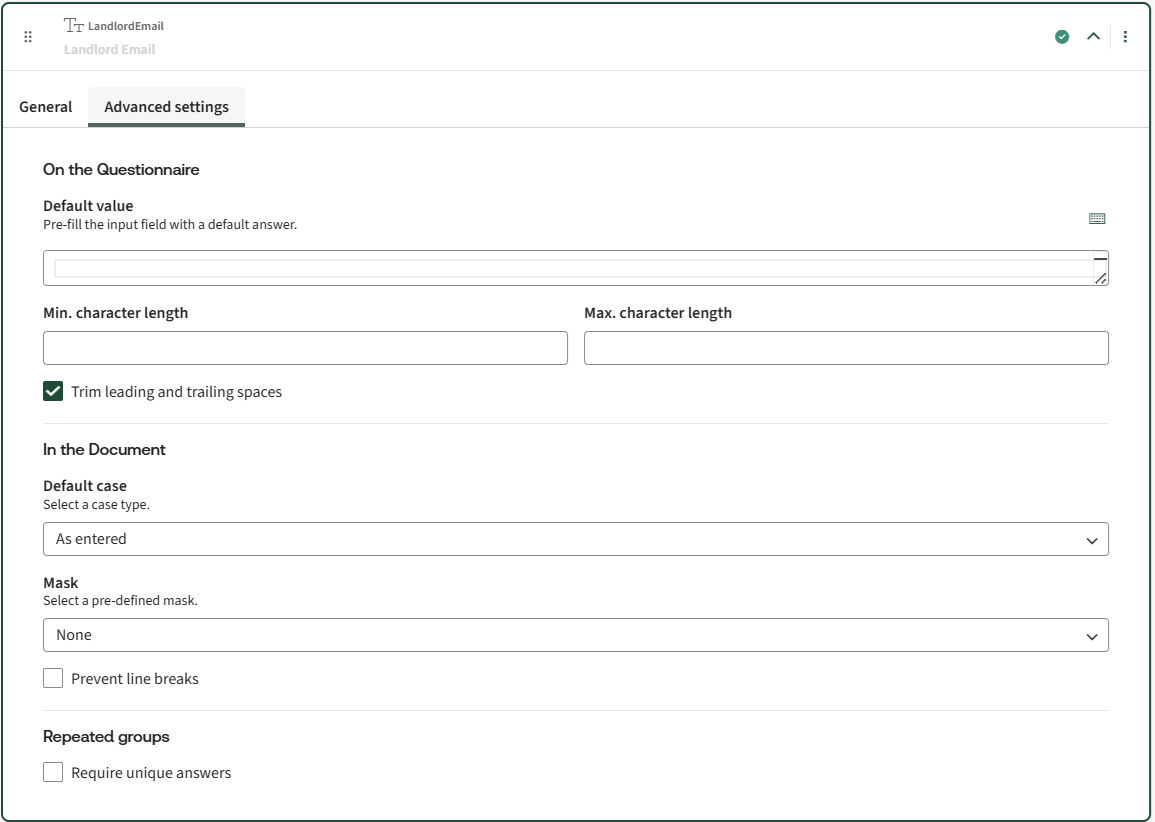Switch to the General tab
The height and width of the screenshot is (822, 1155).
[x=46, y=107]
